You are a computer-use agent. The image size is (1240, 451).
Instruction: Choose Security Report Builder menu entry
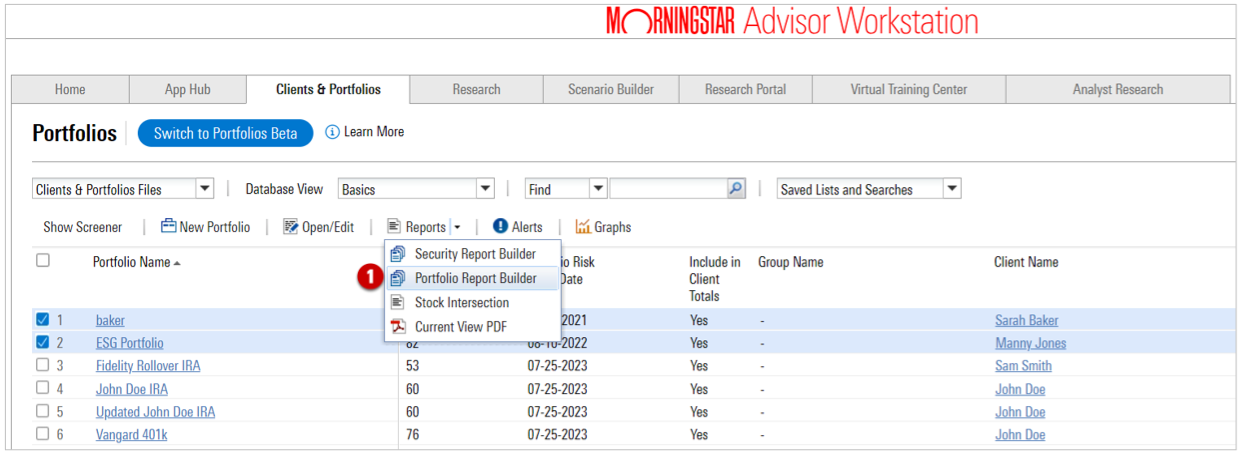(x=472, y=254)
